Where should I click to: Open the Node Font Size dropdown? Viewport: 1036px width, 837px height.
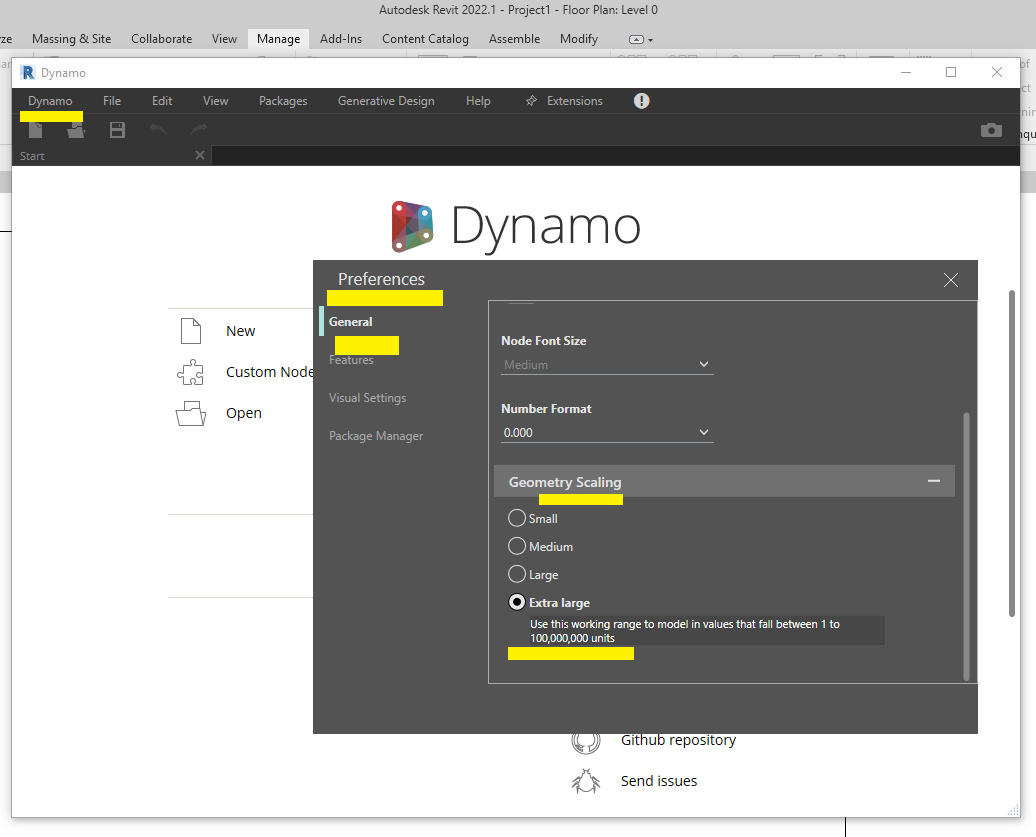(607, 364)
